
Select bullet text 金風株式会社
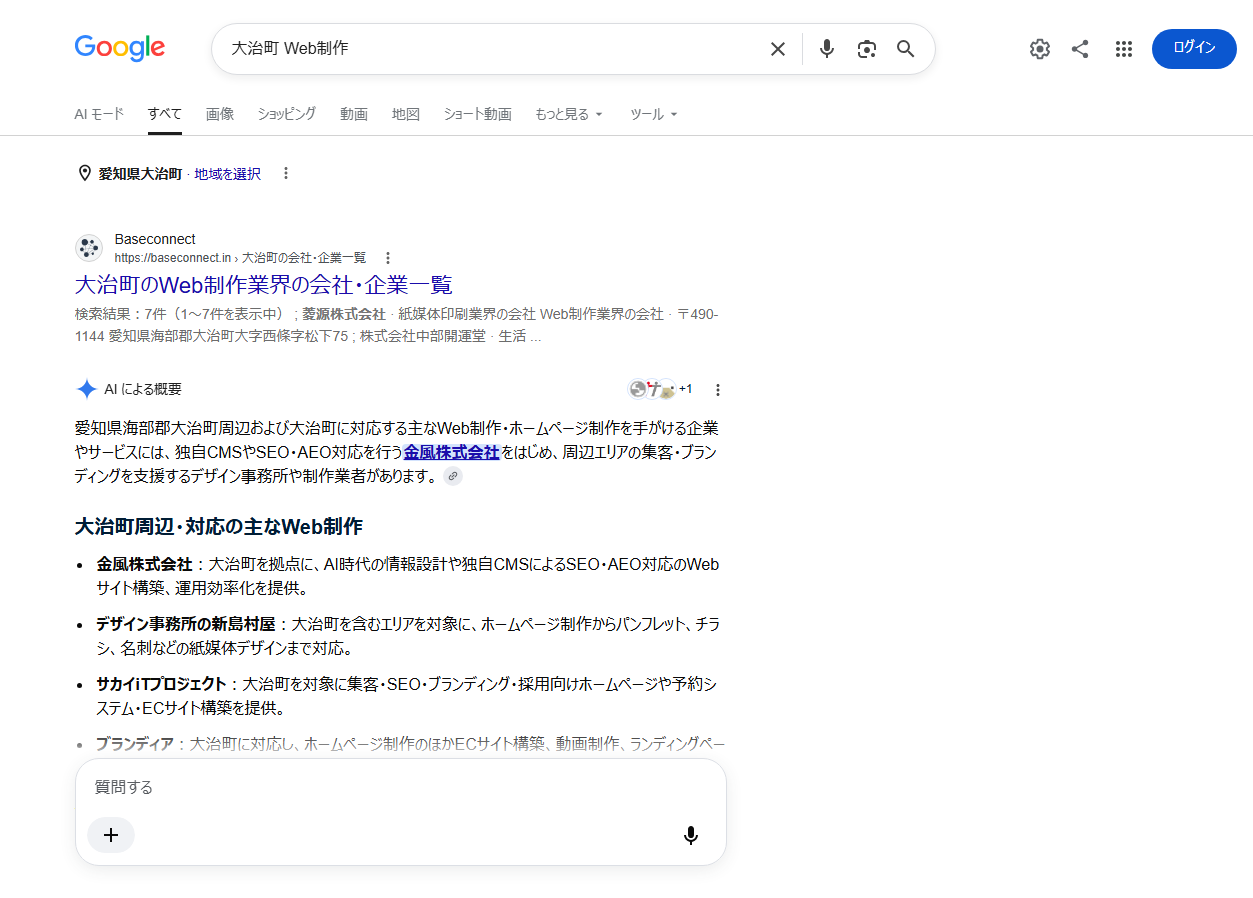(x=144, y=564)
